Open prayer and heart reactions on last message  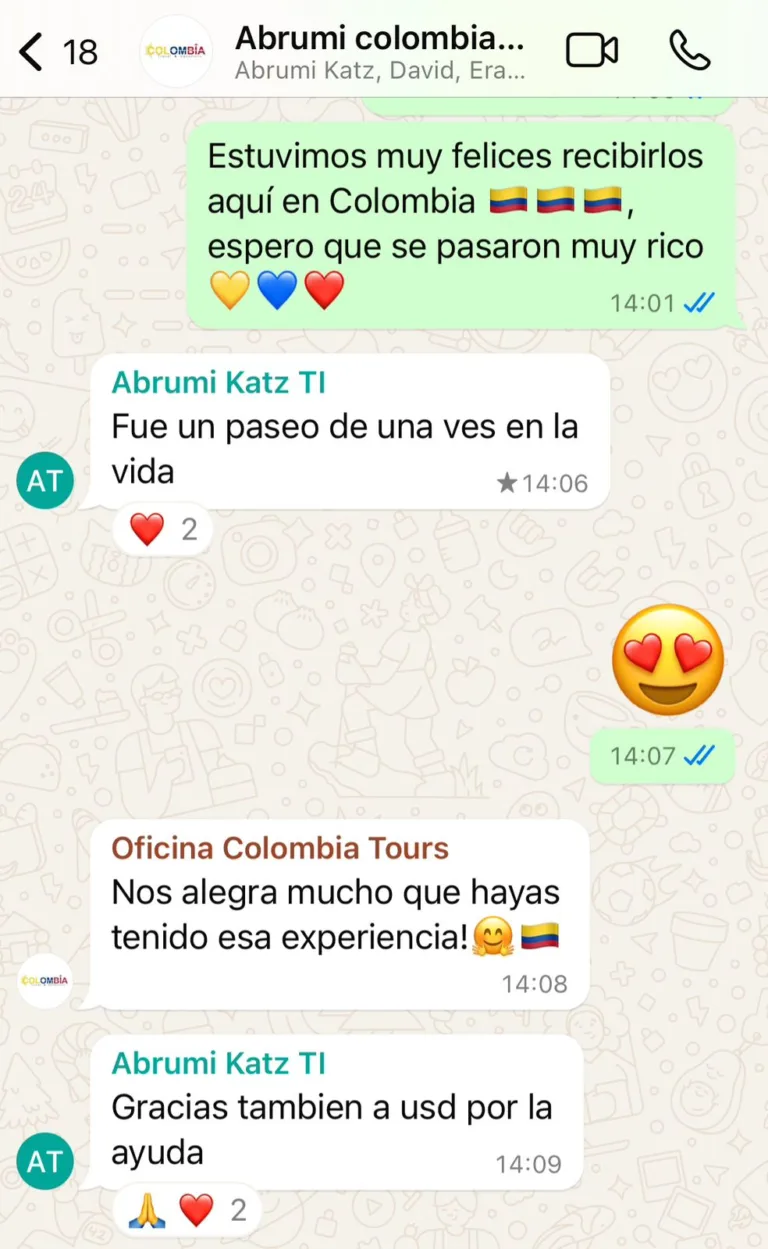[x=187, y=1210]
